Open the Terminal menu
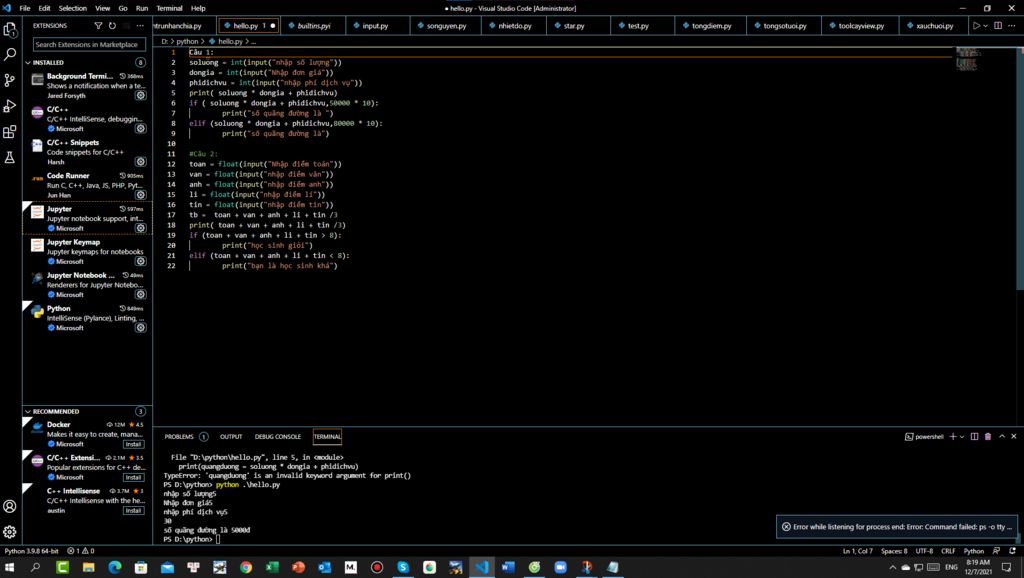The height and width of the screenshot is (578, 1024). (169, 8)
